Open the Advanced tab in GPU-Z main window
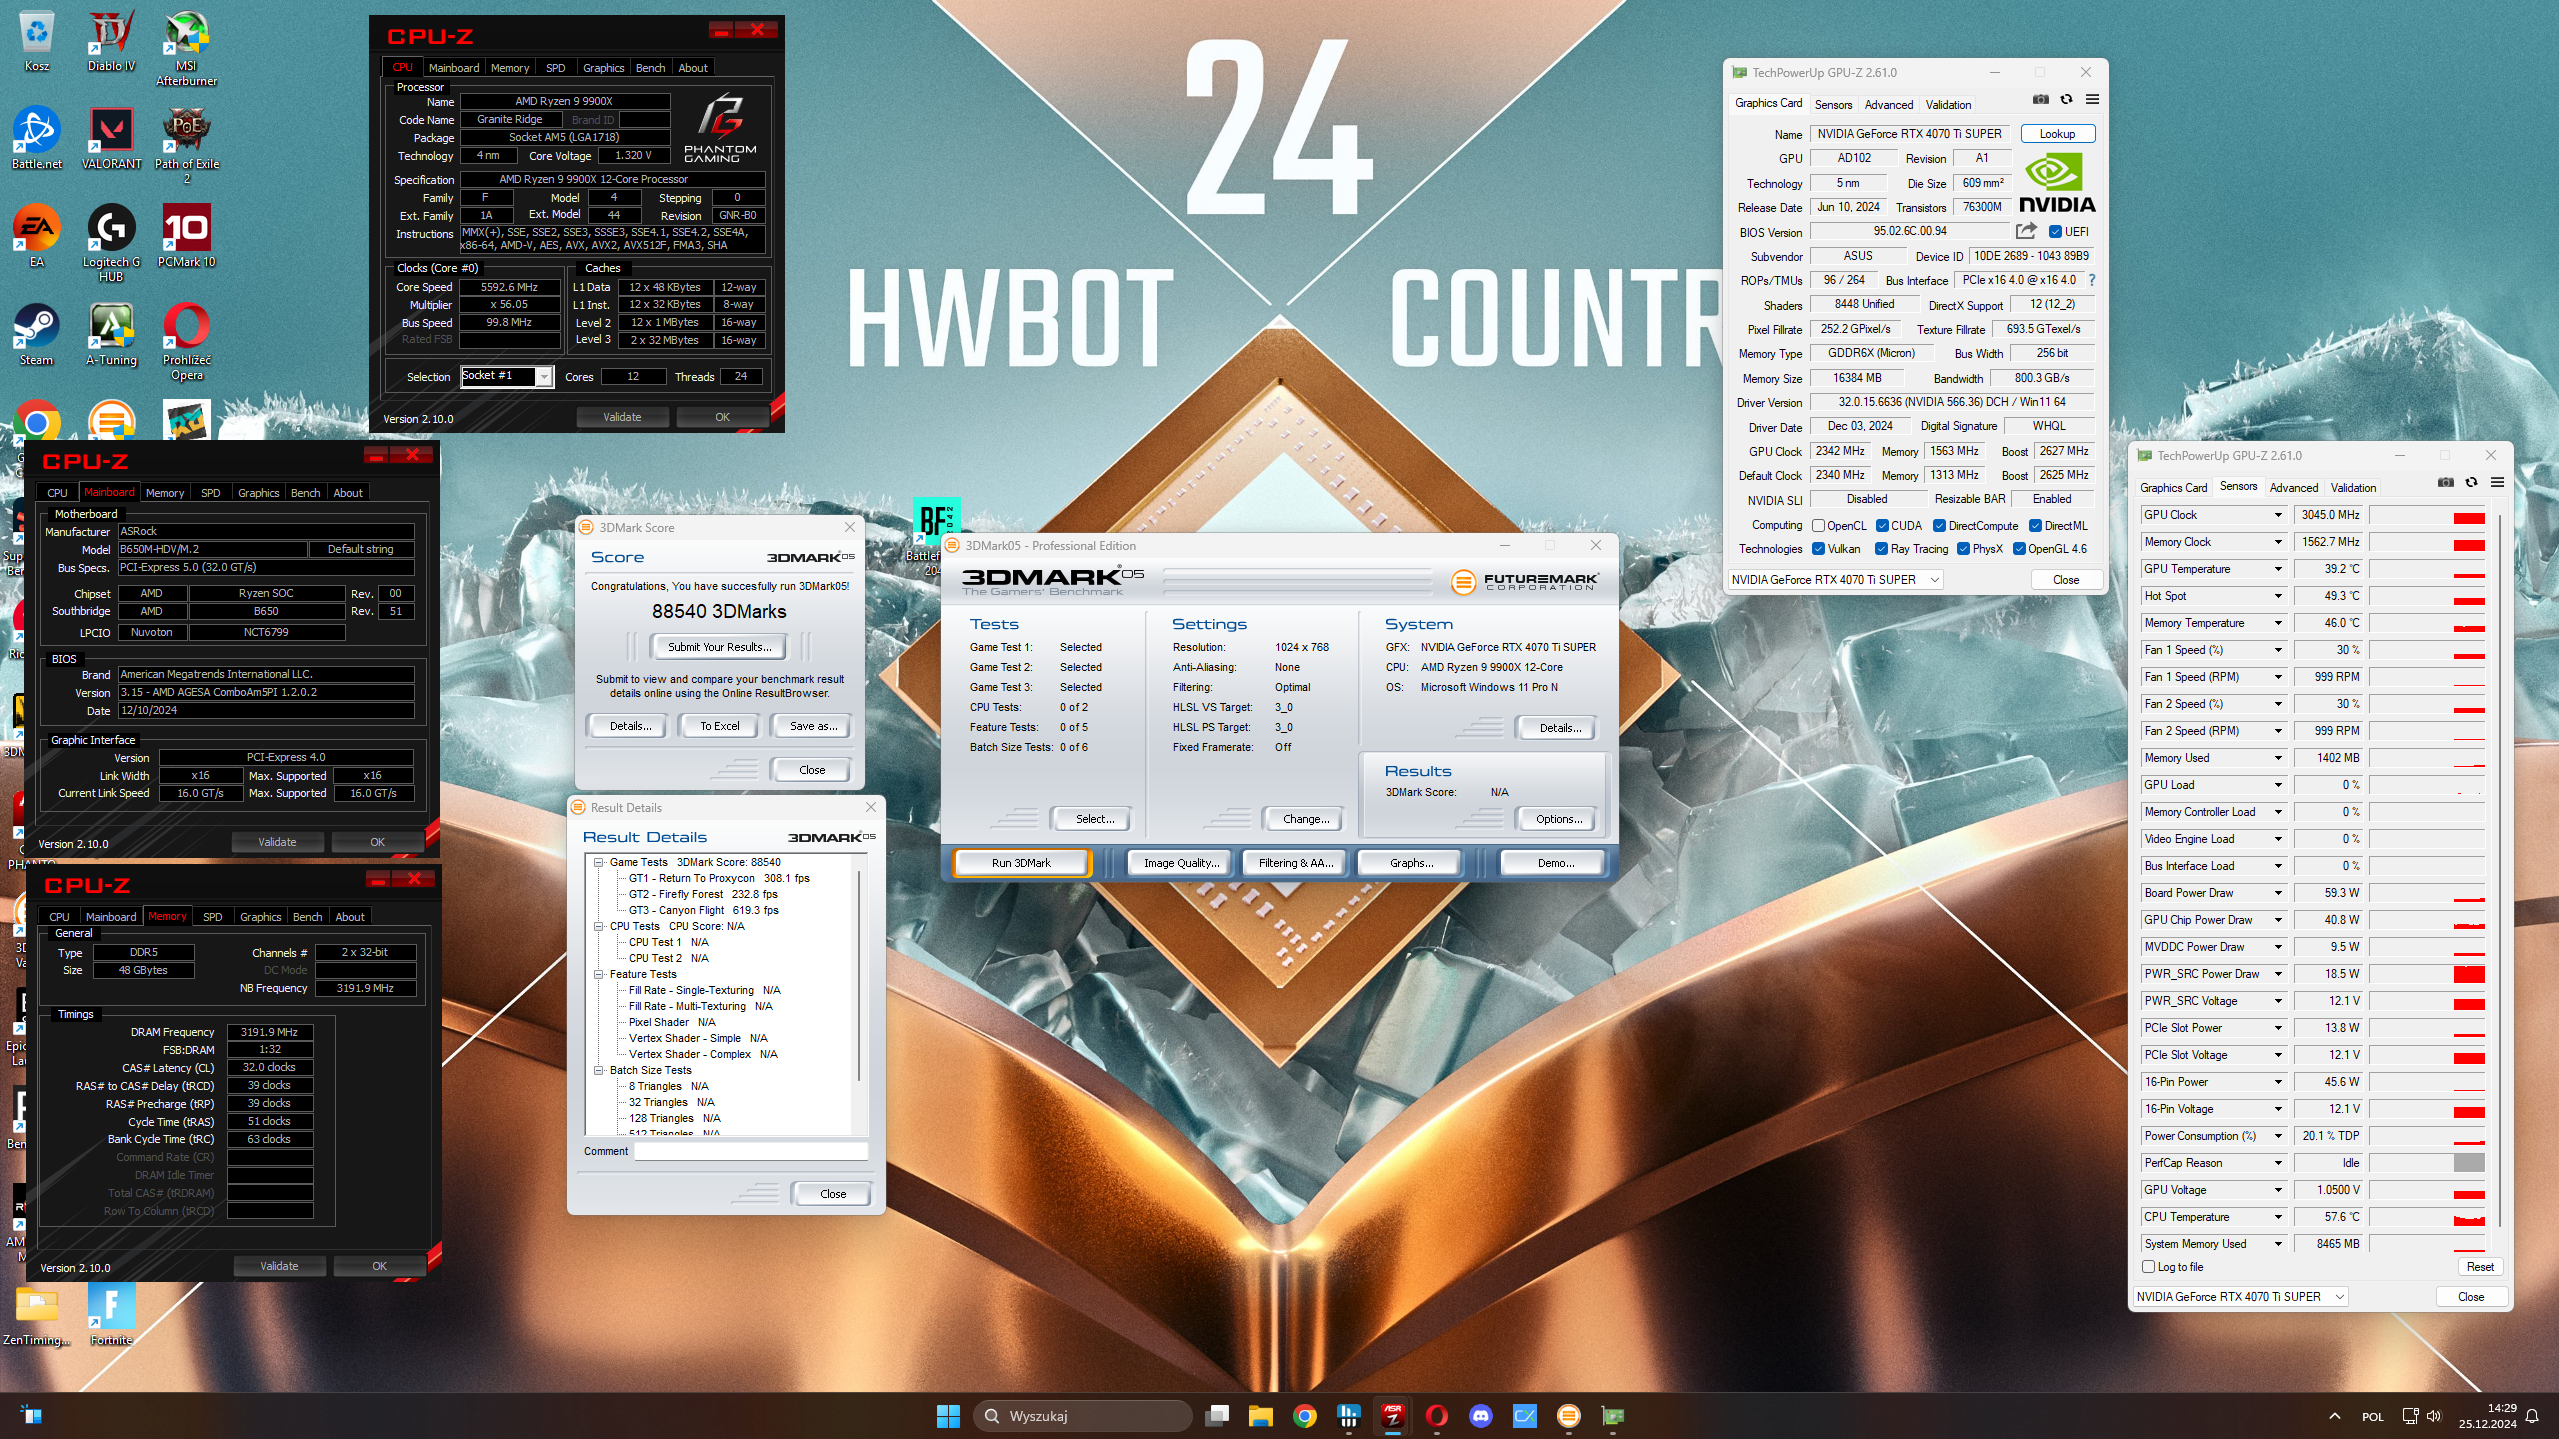 tap(1888, 105)
